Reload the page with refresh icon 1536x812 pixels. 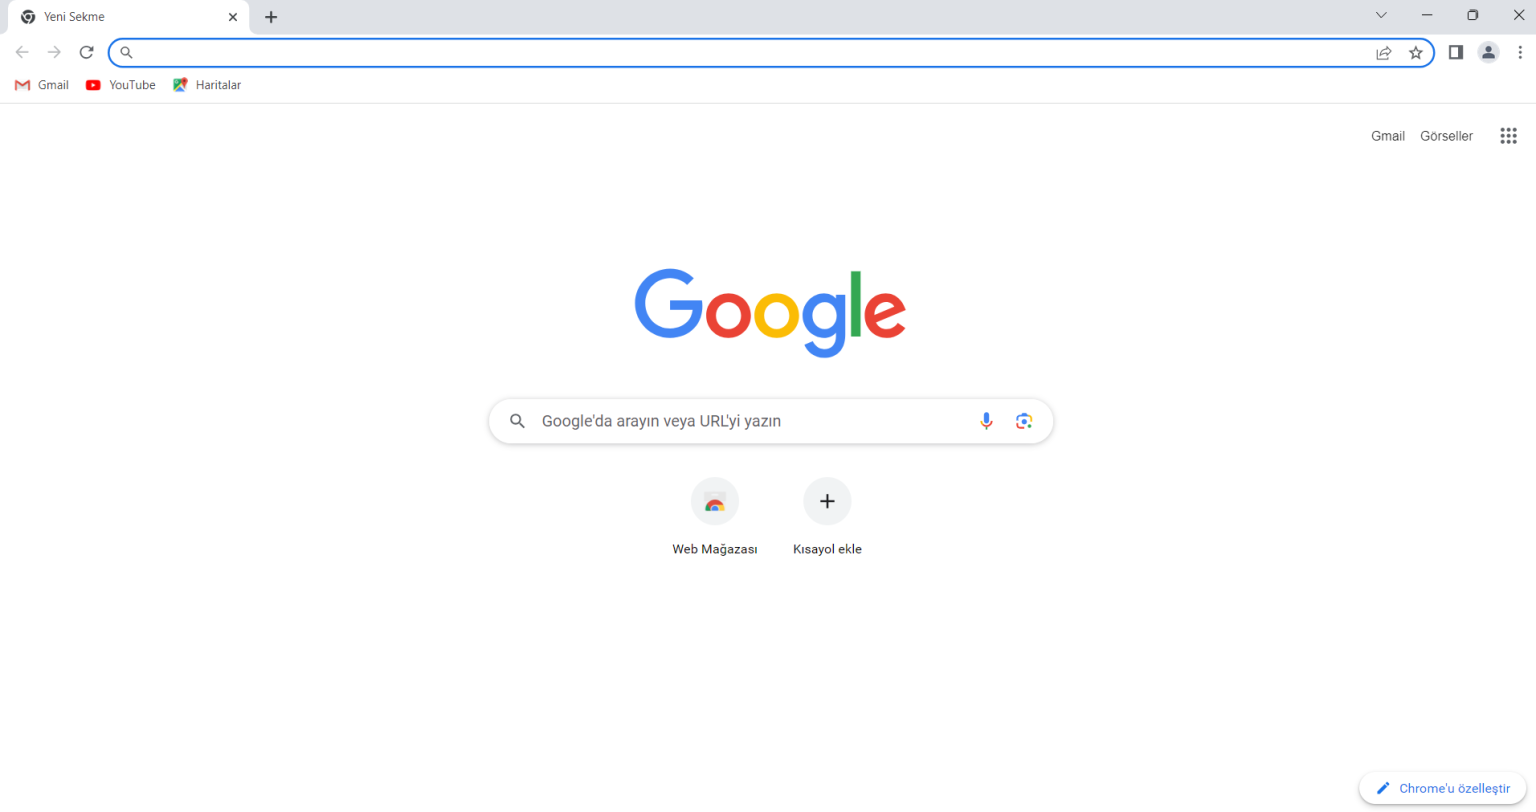tap(87, 52)
